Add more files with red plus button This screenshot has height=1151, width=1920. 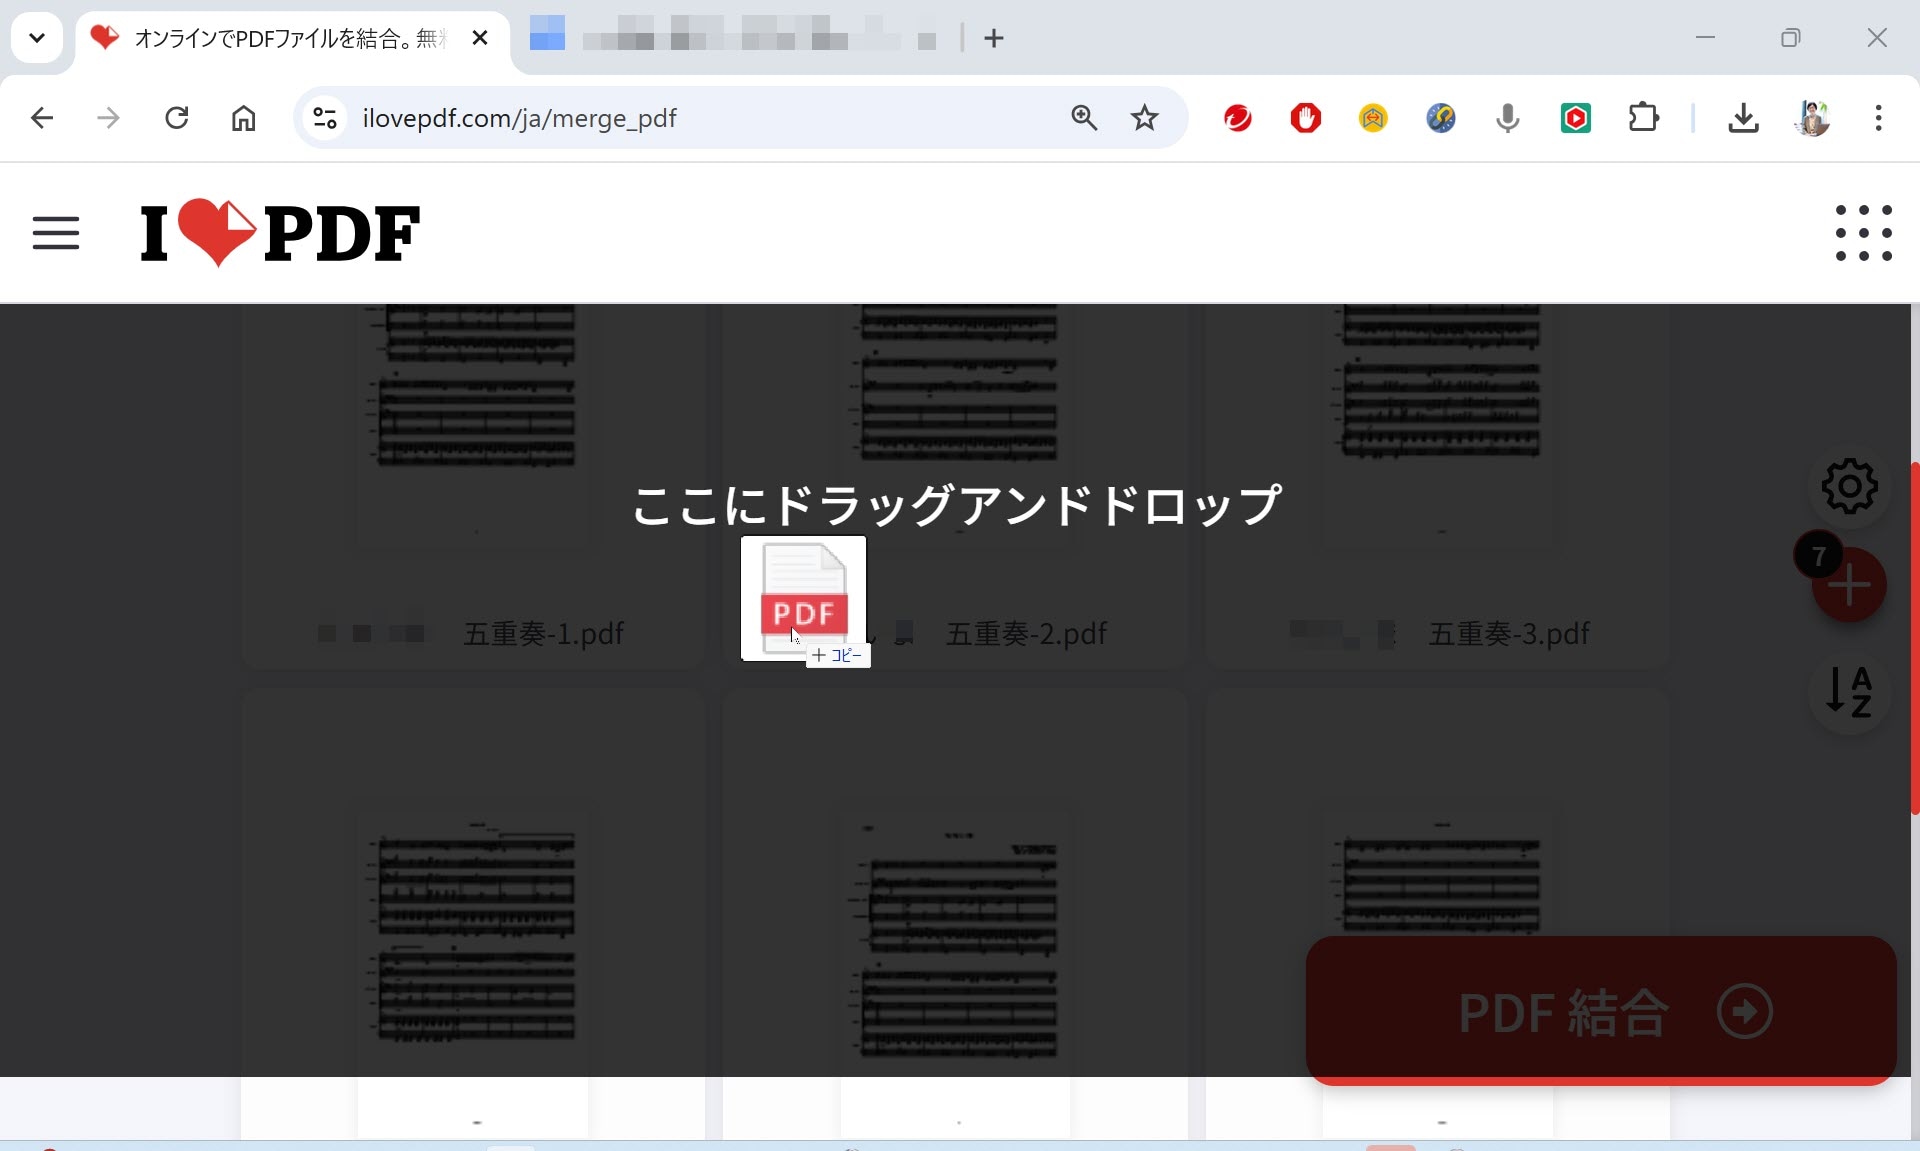[x=1849, y=586]
